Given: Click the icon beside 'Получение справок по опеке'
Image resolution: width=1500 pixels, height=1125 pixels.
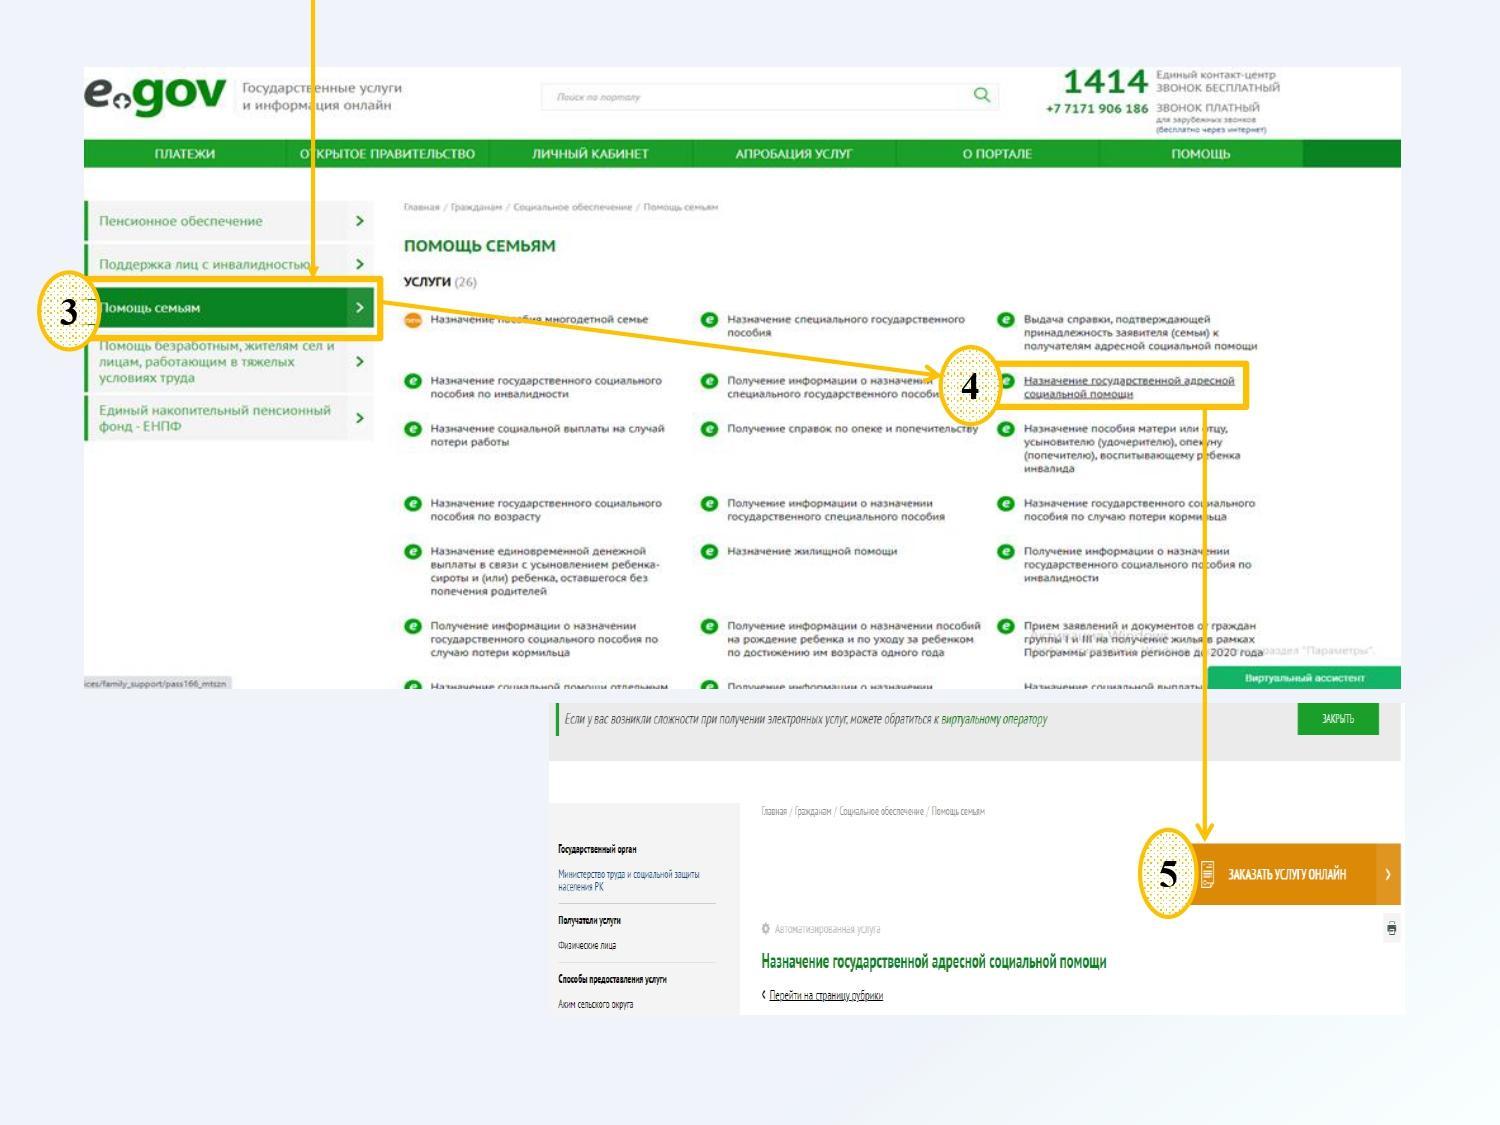Looking at the screenshot, I should tap(709, 429).
